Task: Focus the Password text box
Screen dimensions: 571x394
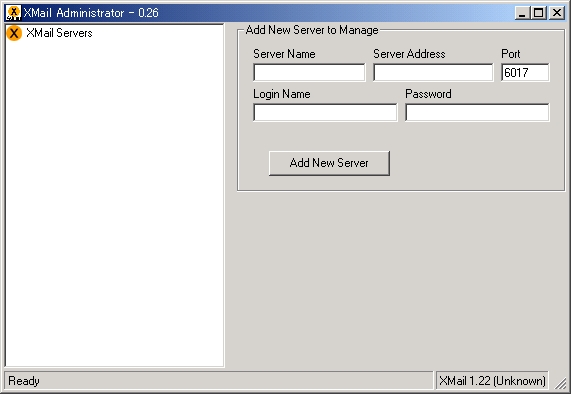Action: [477, 112]
